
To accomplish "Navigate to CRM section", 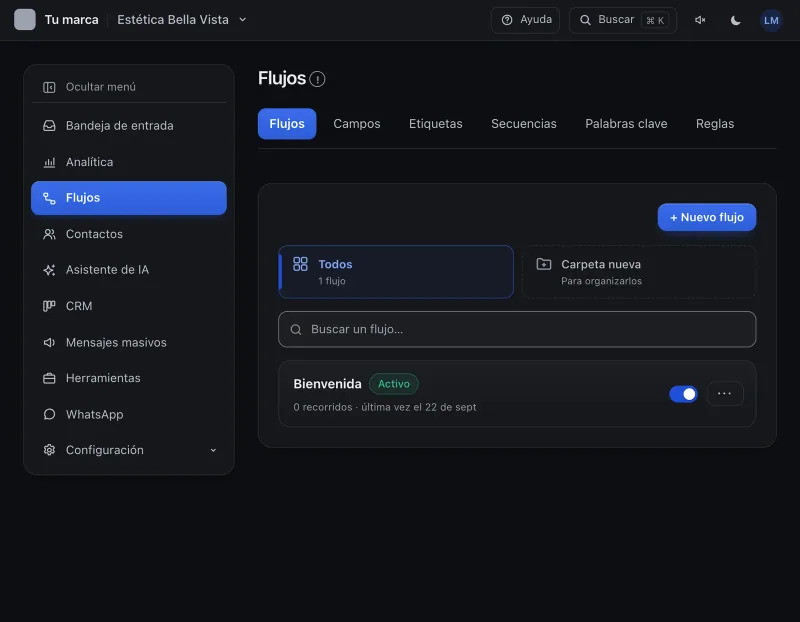I will click(129, 306).
